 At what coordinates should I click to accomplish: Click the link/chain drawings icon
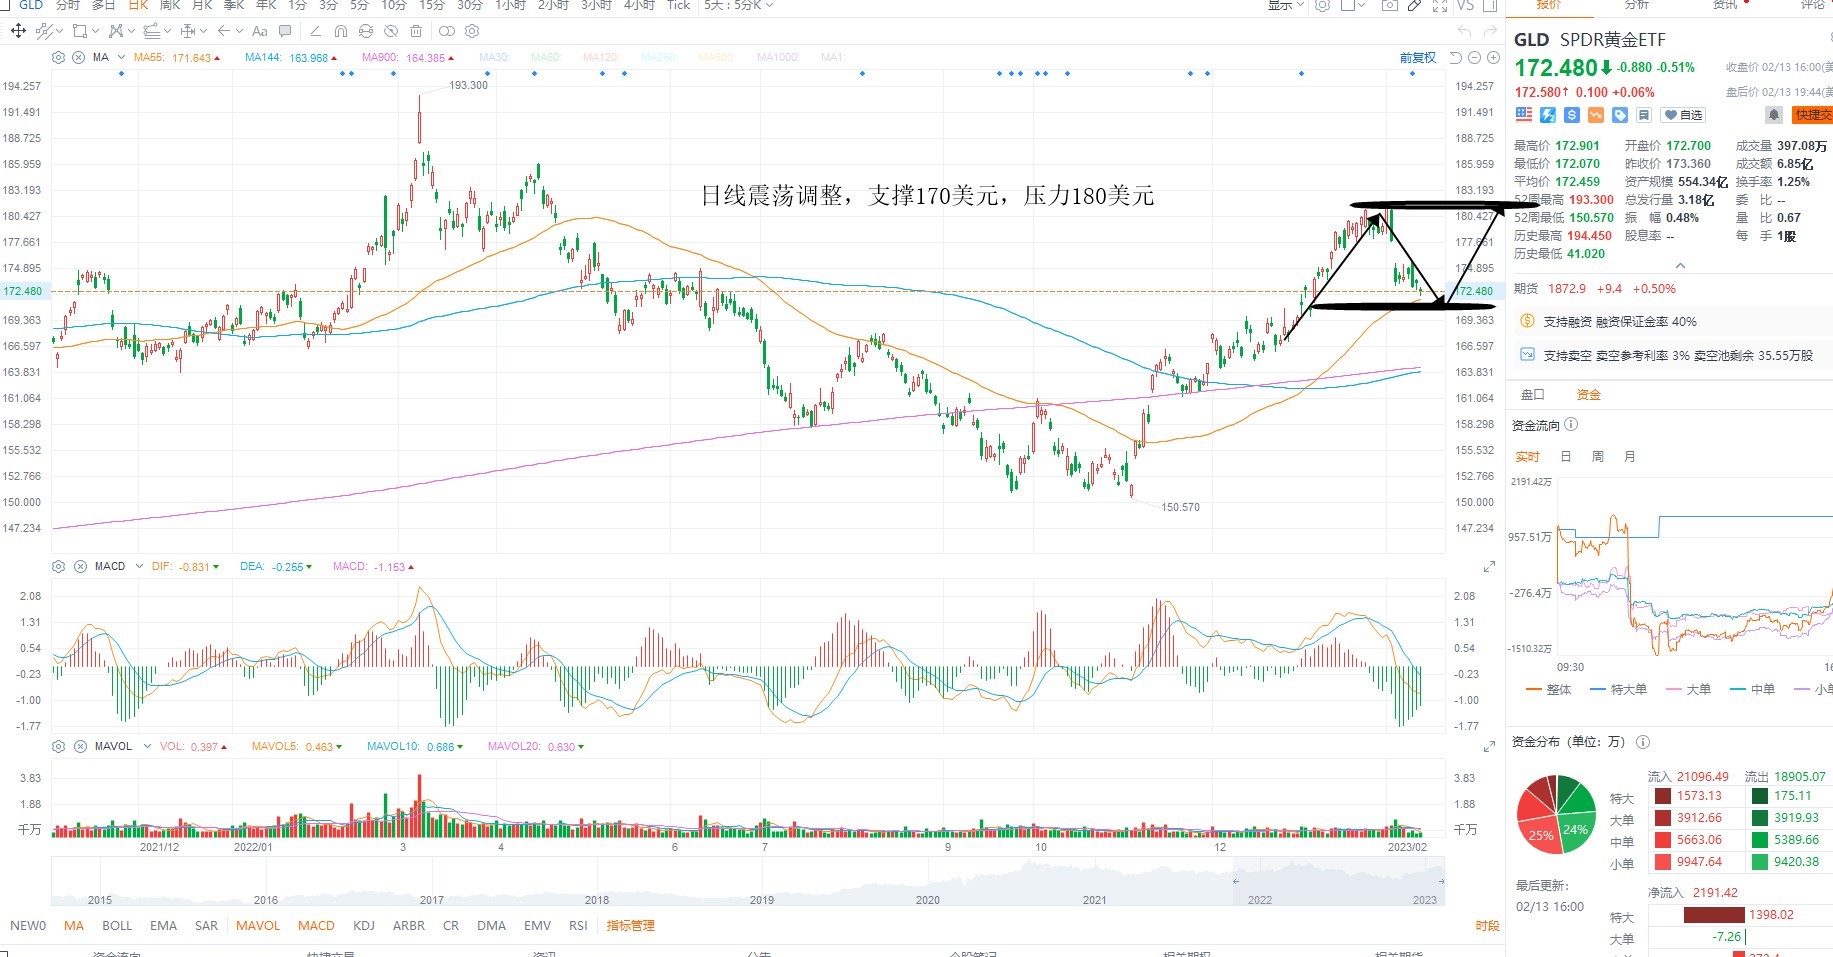click(447, 31)
